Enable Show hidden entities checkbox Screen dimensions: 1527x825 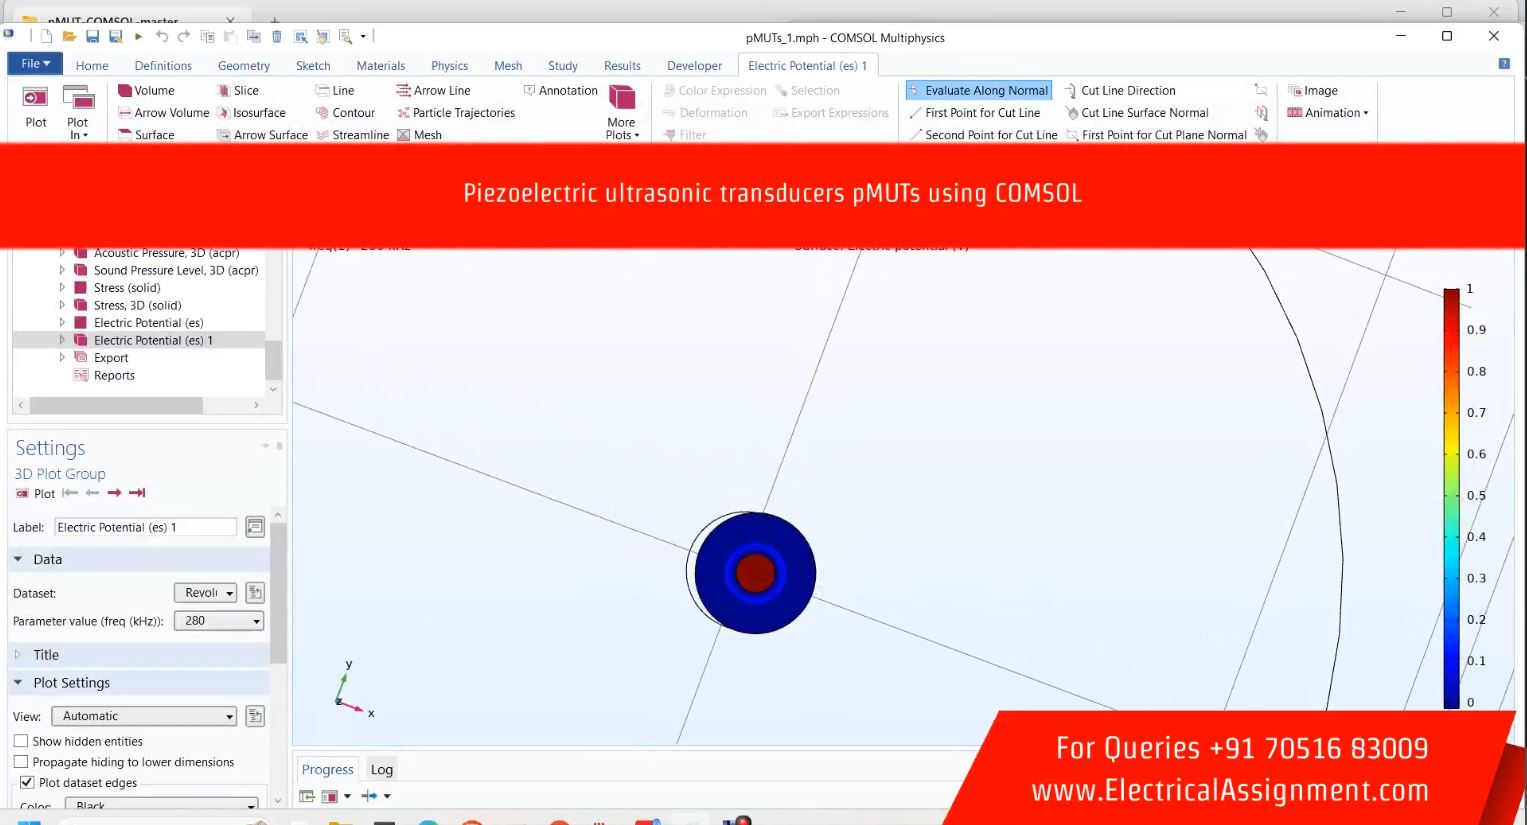tap(21, 741)
